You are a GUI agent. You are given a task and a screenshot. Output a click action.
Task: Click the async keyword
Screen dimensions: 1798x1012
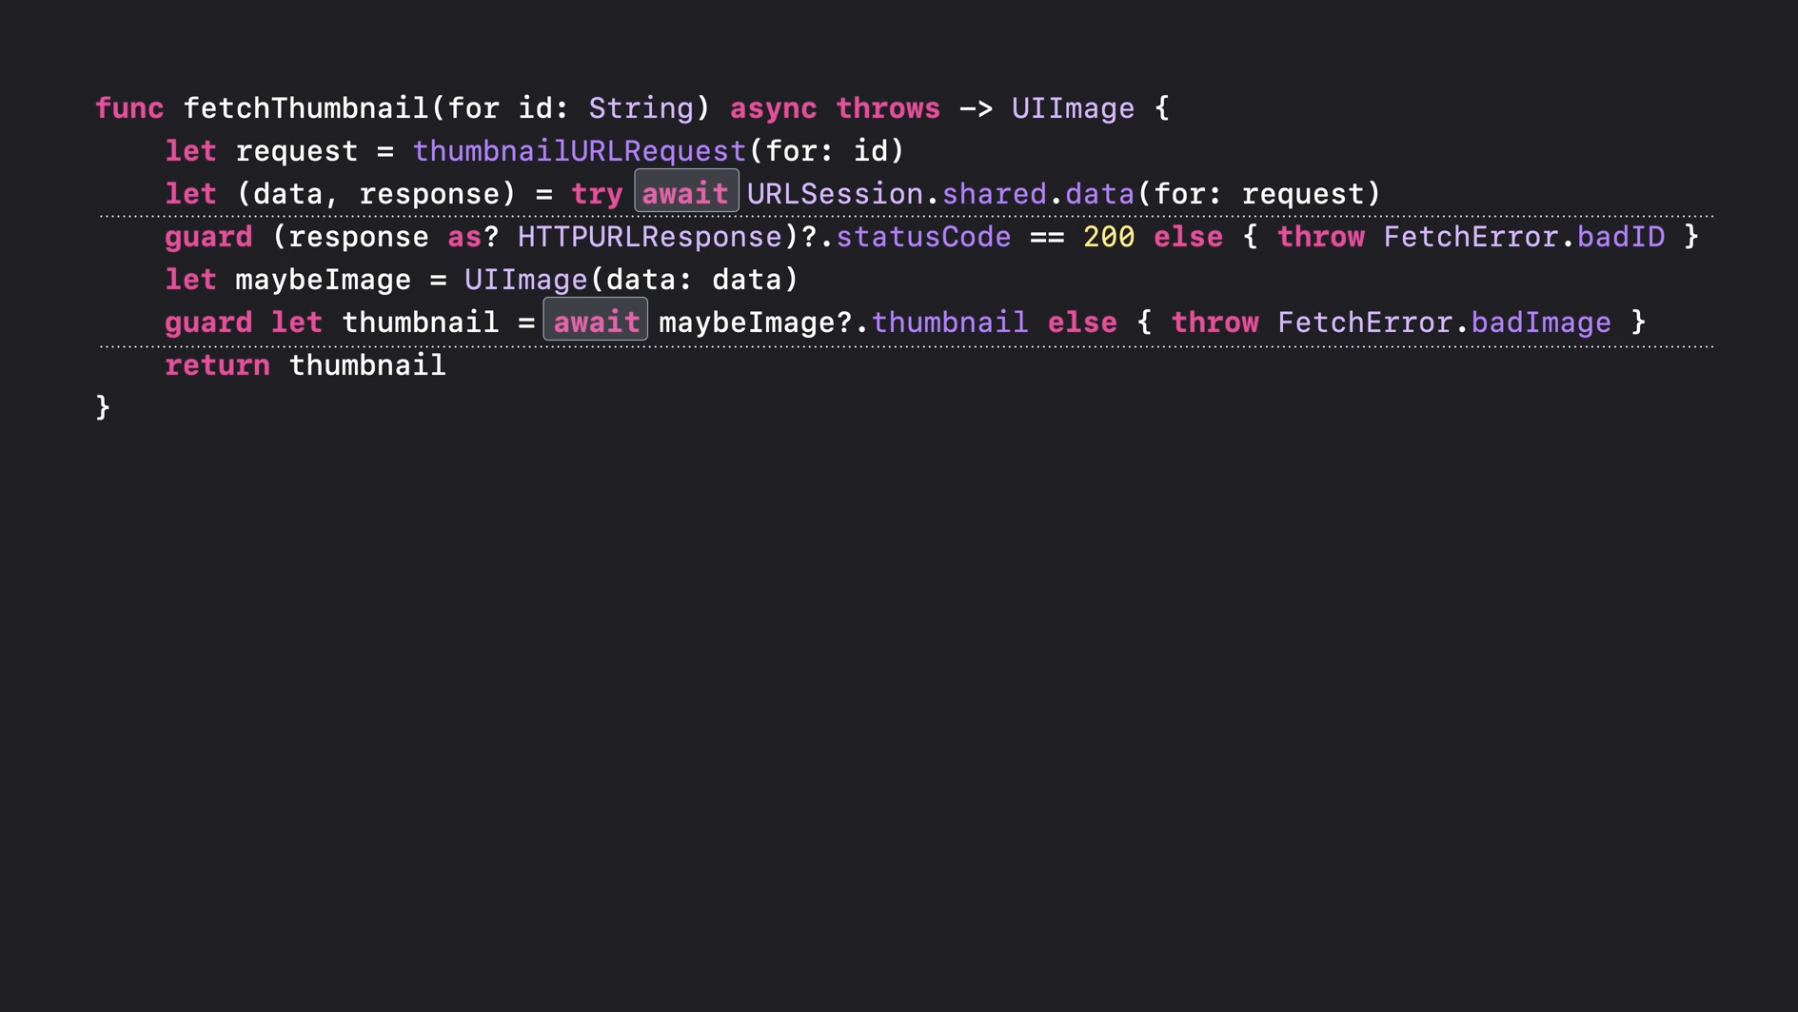click(773, 108)
